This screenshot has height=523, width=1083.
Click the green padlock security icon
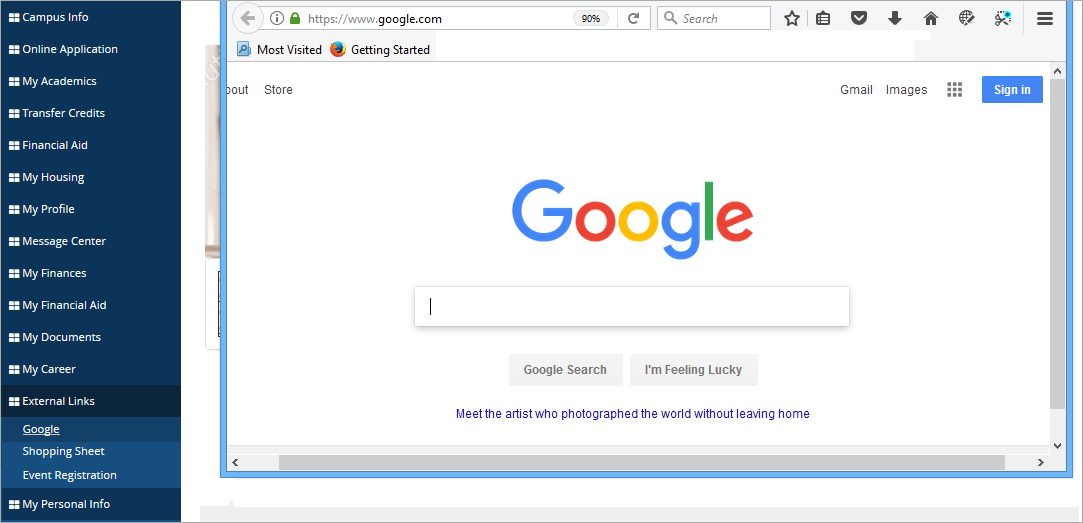[x=295, y=19]
